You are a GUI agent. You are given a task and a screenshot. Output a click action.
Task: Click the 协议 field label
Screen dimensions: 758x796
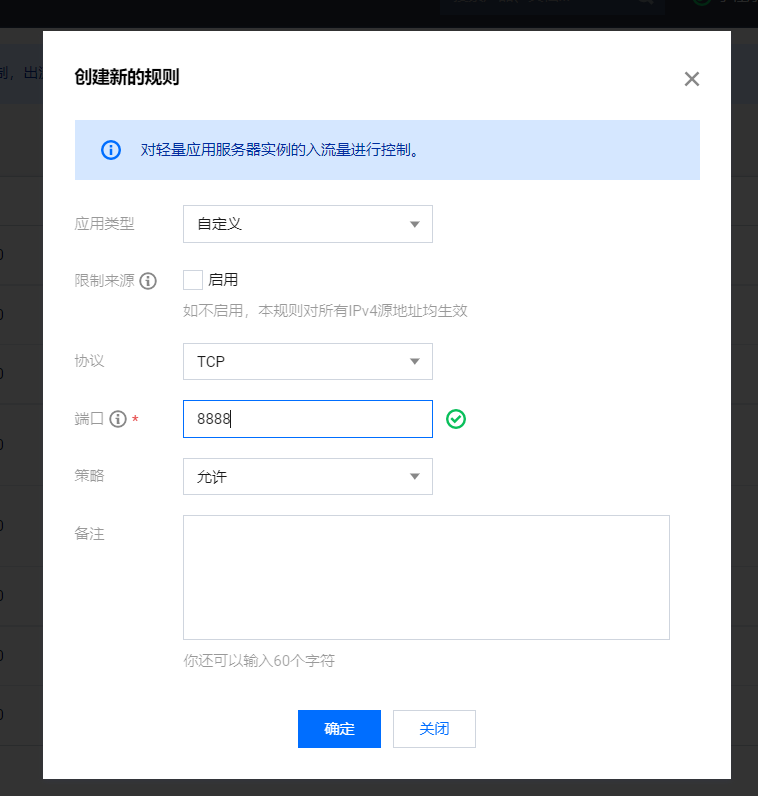coord(89,361)
